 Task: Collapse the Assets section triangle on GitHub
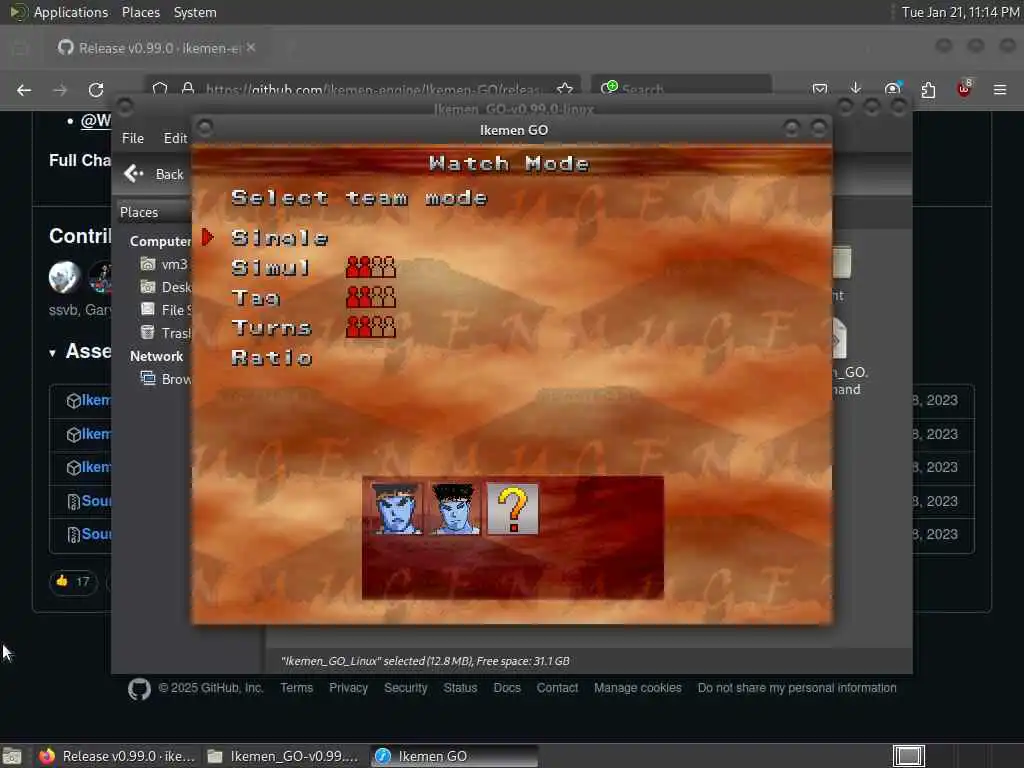52,353
